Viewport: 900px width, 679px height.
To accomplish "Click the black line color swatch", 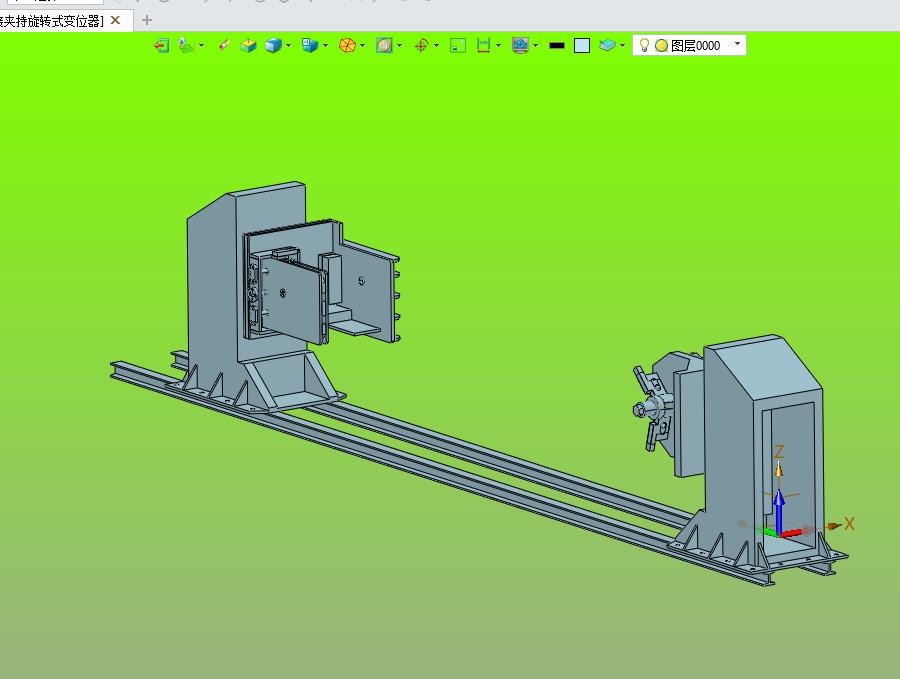I will pos(557,45).
